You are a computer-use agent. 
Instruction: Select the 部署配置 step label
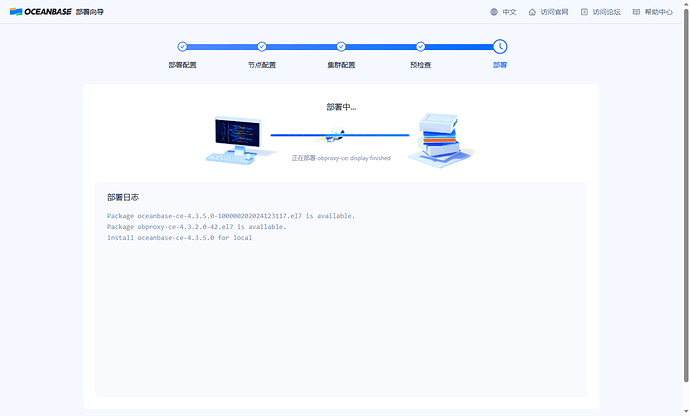click(182, 65)
